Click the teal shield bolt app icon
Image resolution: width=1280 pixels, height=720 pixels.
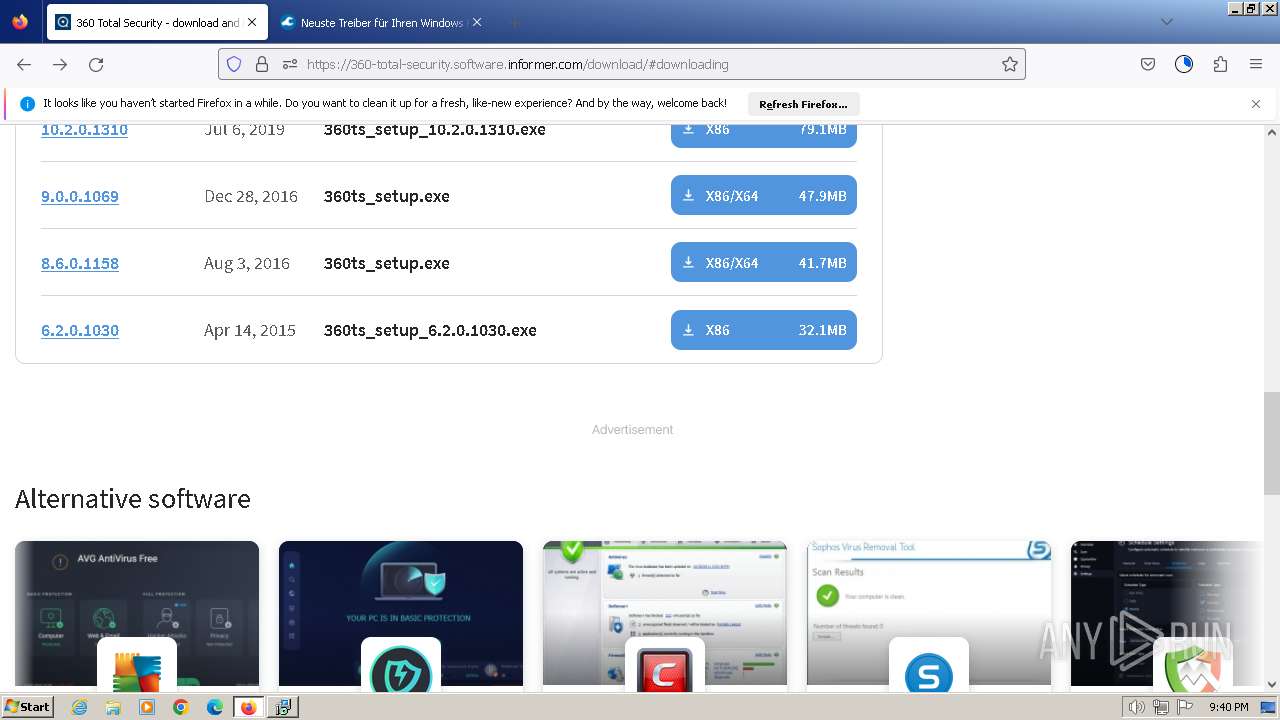tap(401, 665)
